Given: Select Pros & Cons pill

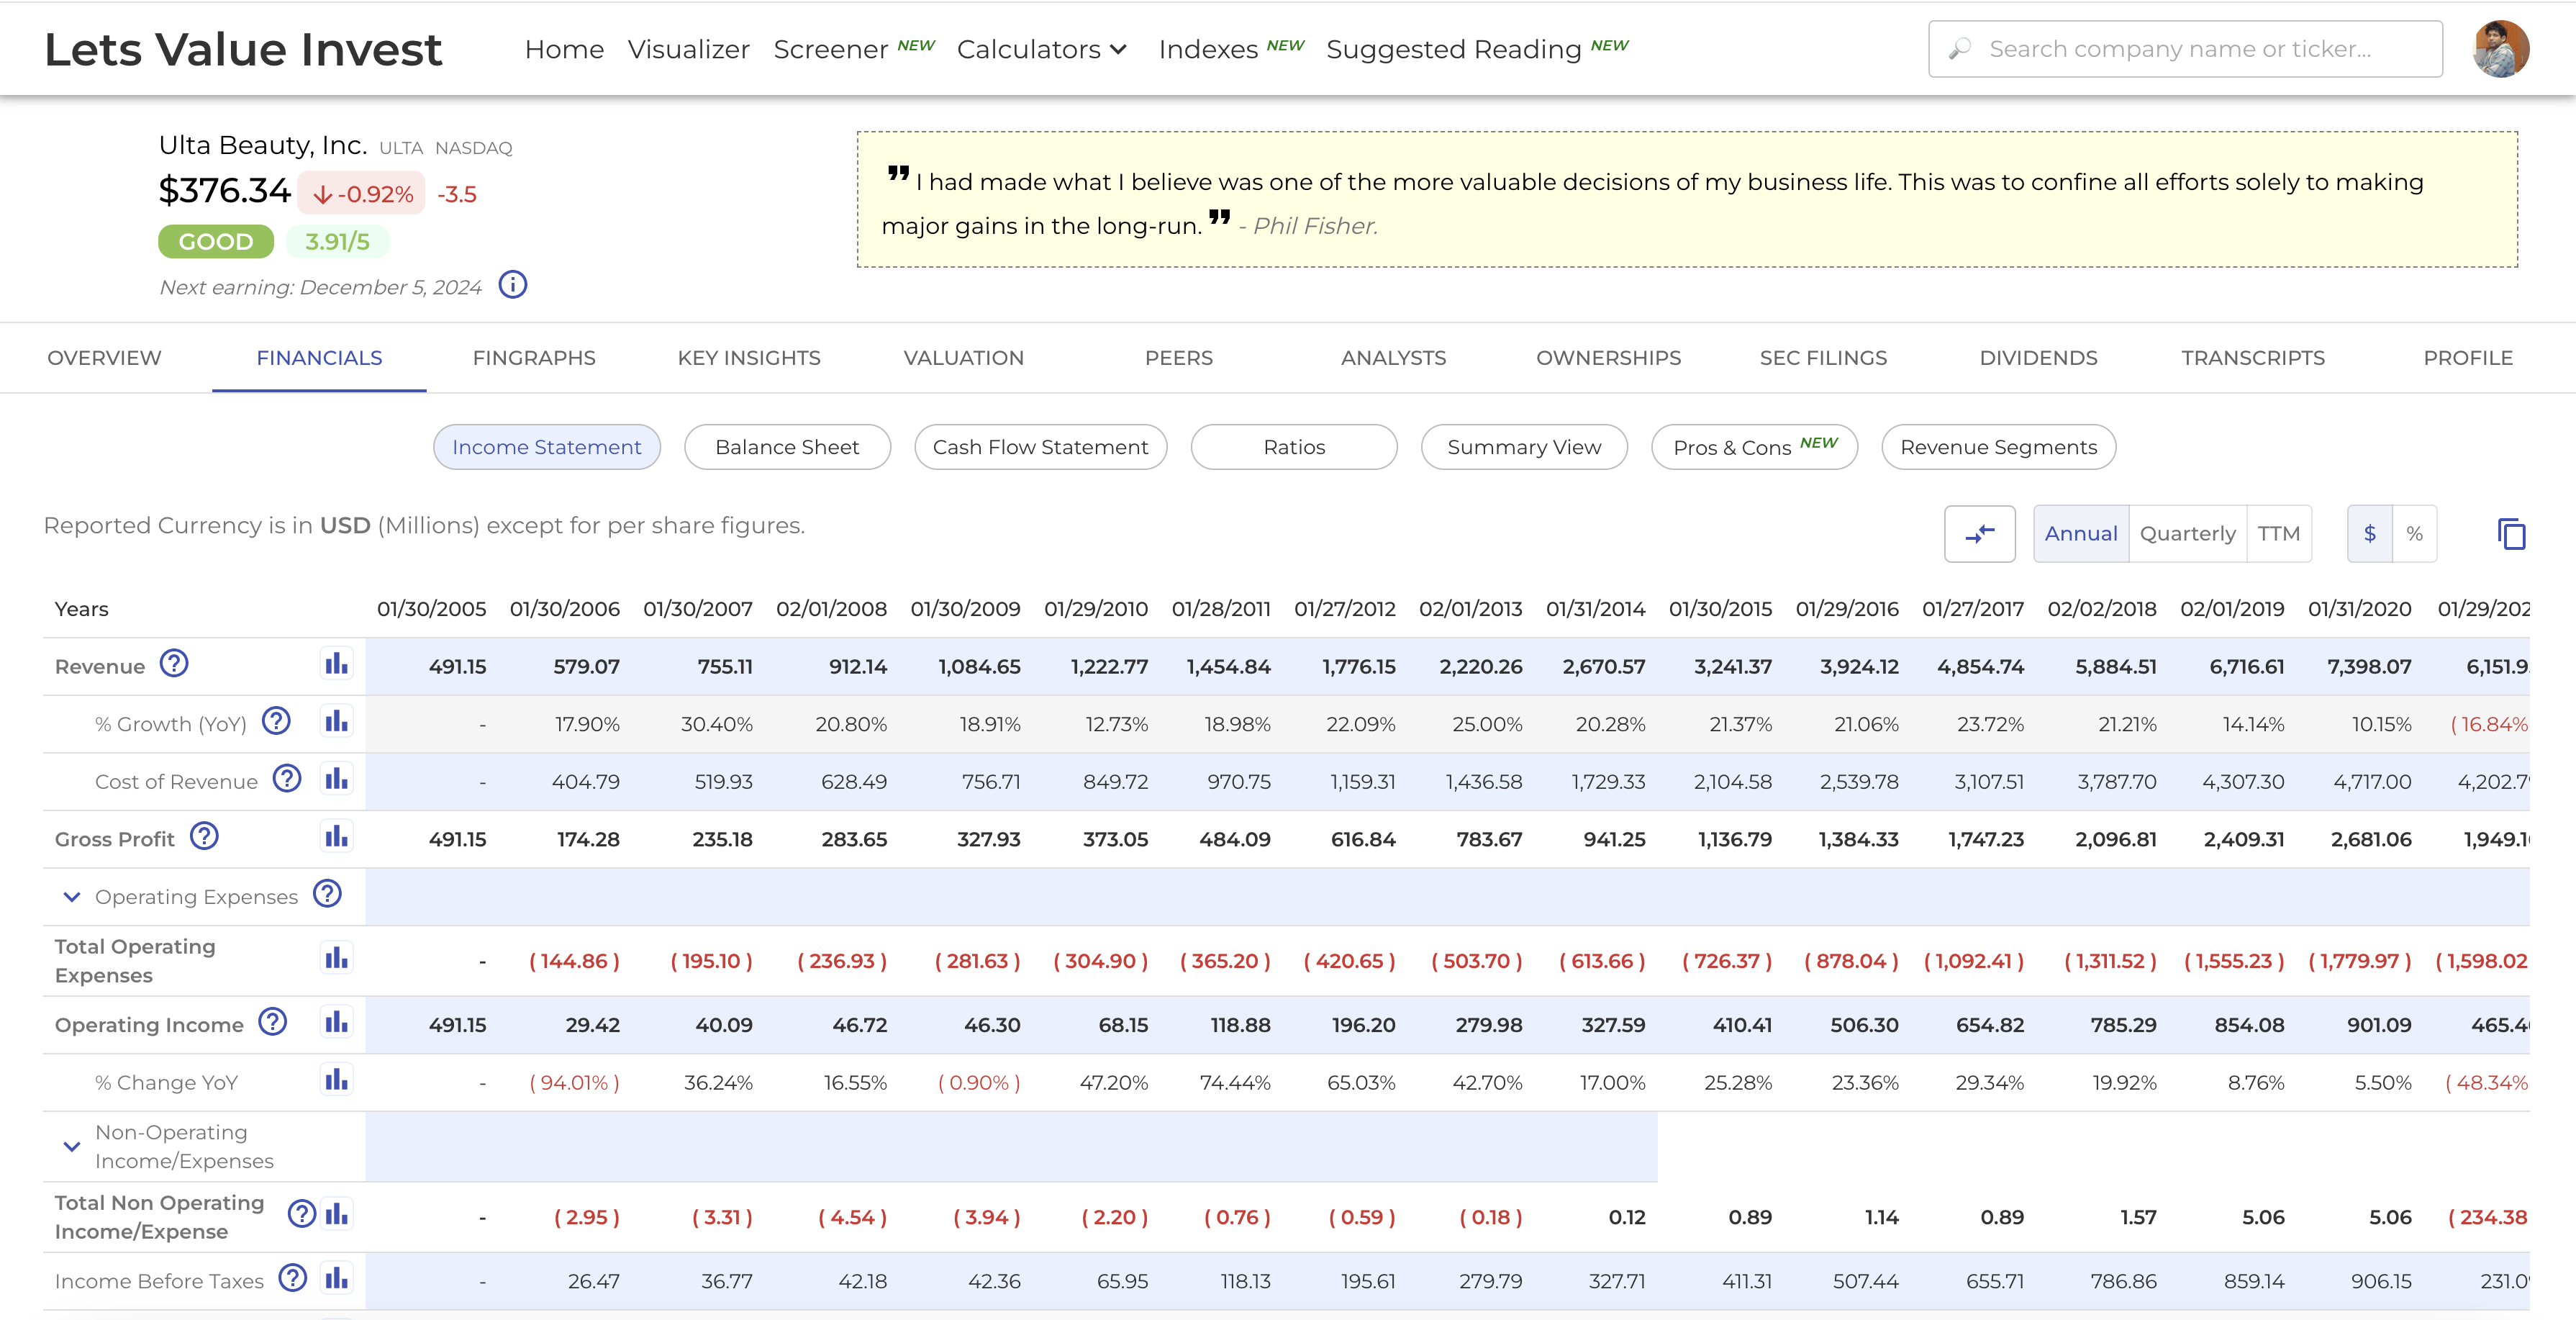Looking at the screenshot, I should coord(1754,447).
